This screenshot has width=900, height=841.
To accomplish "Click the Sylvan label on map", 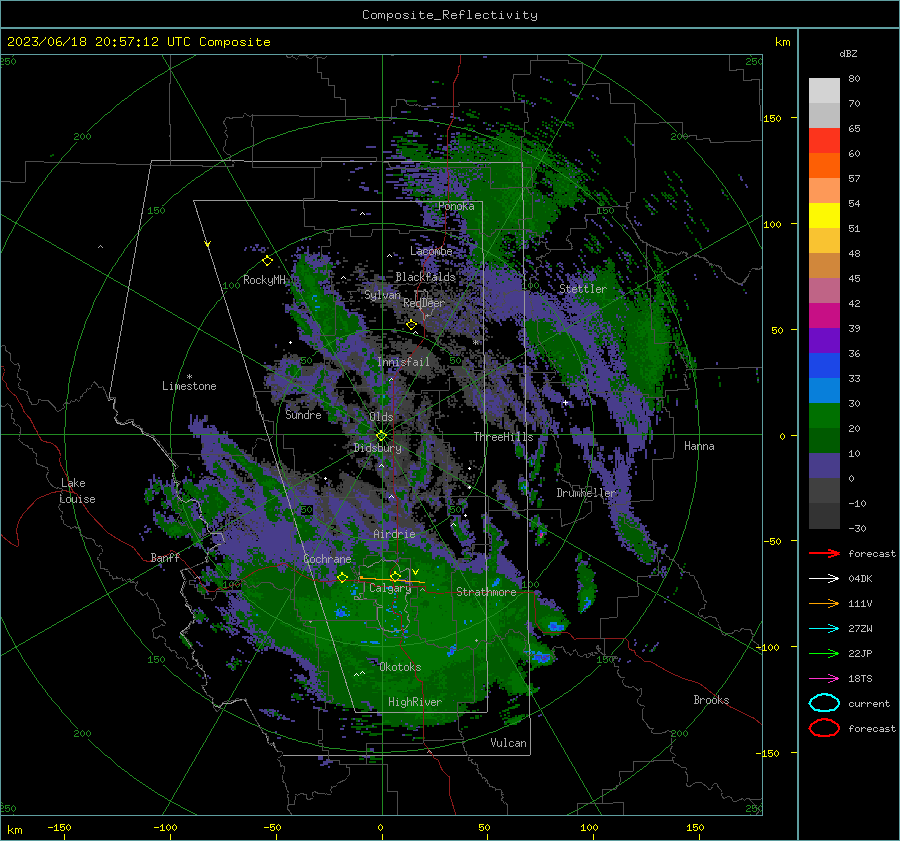I will 382,295.
